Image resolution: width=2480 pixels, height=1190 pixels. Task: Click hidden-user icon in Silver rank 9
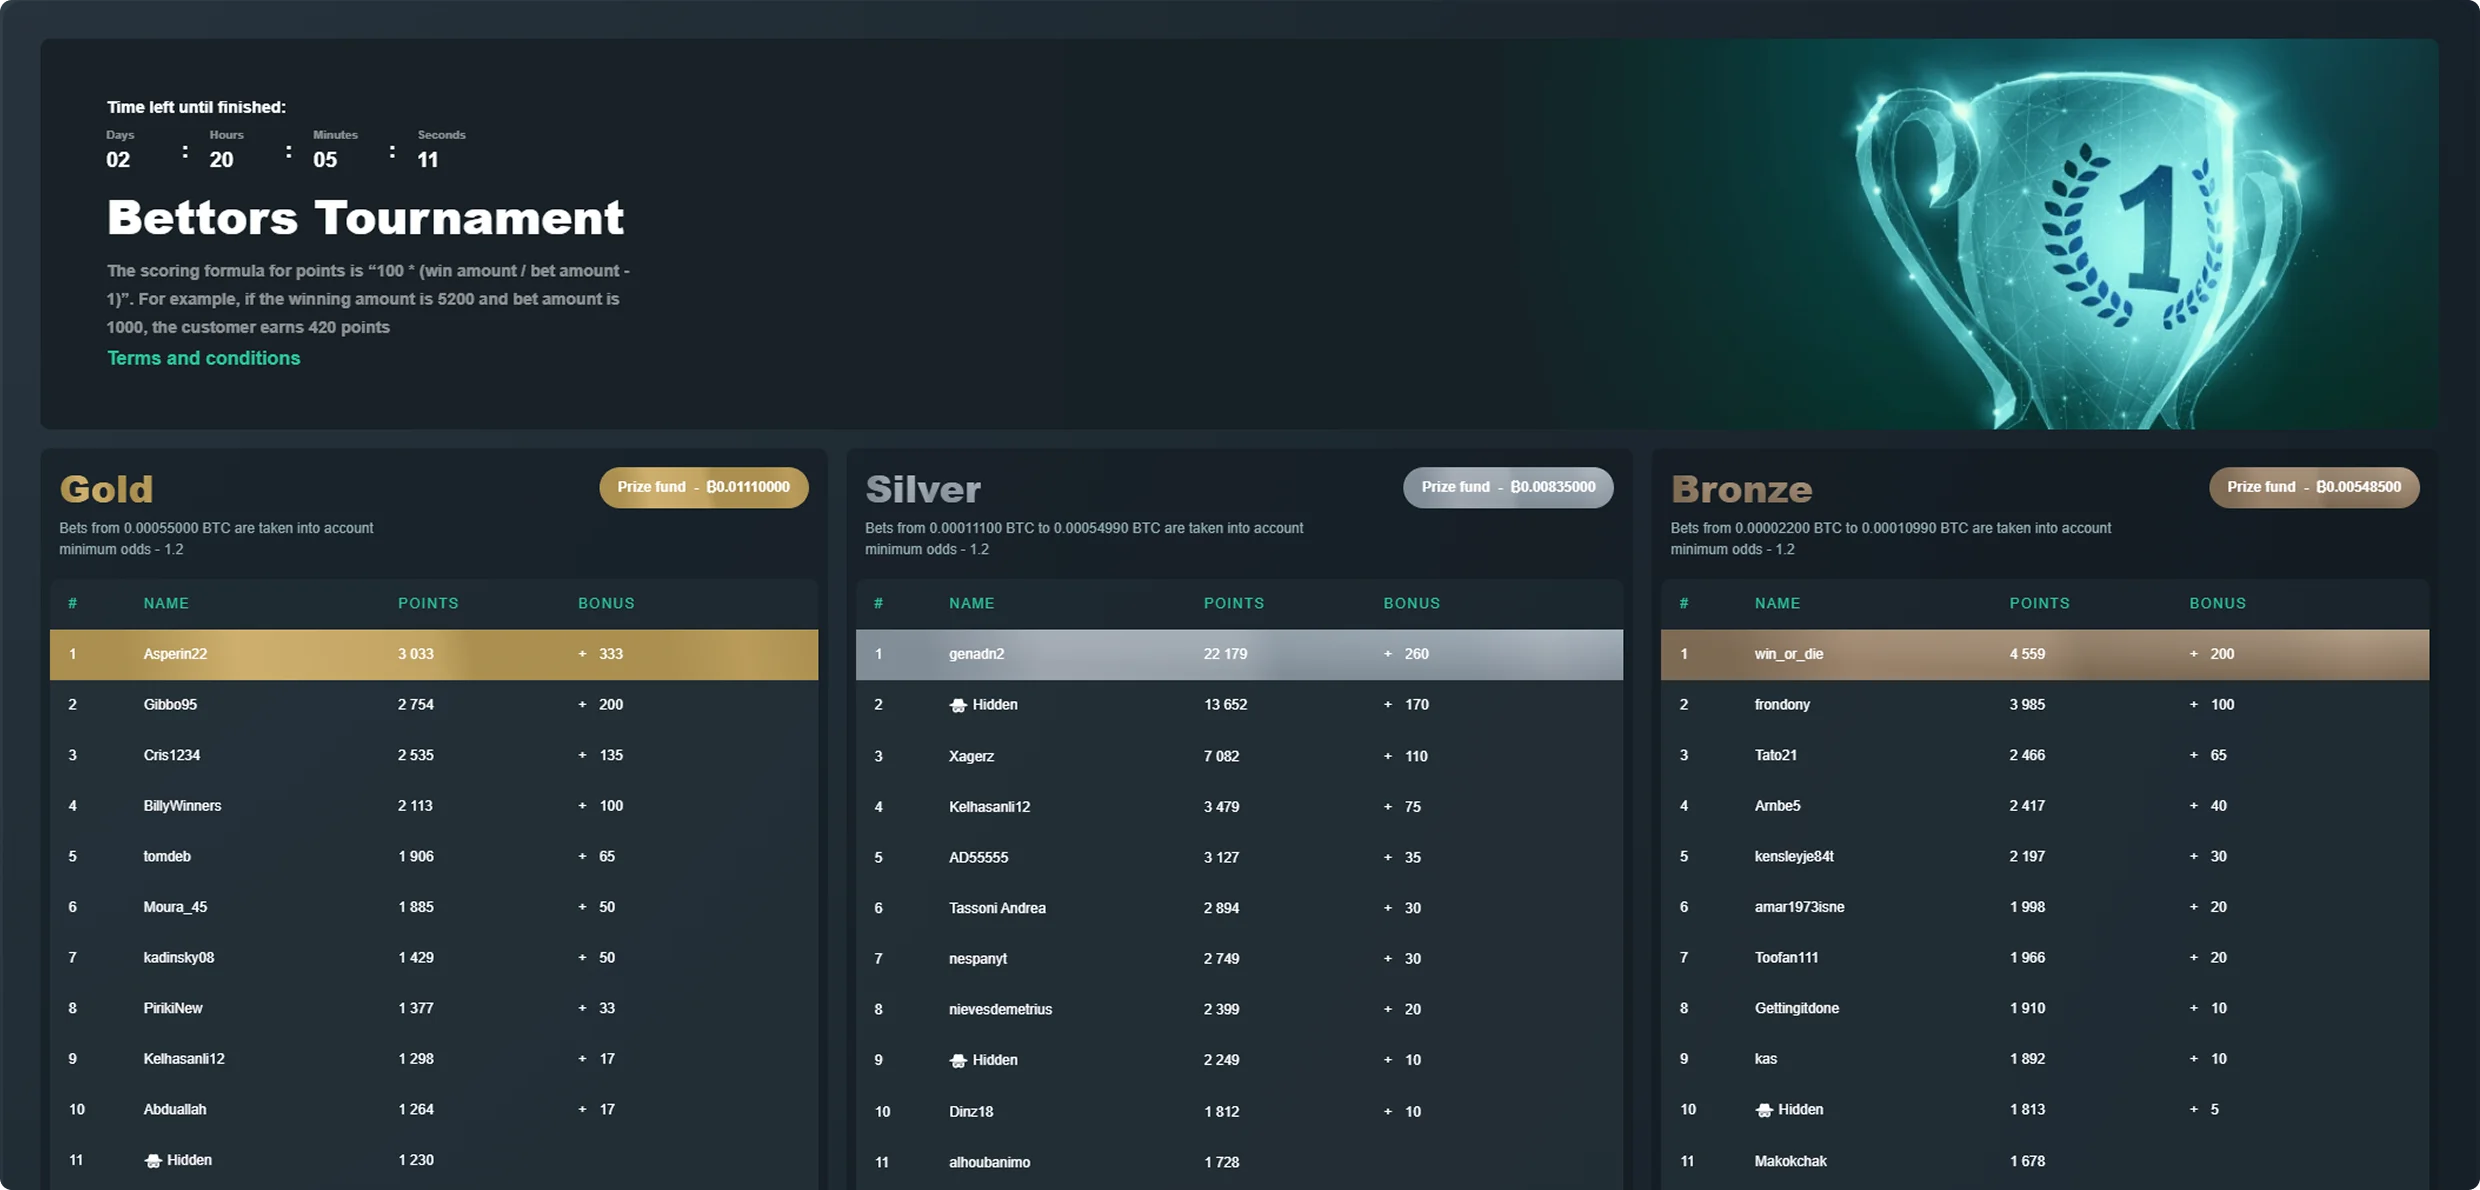pyautogui.click(x=958, y=1061)
